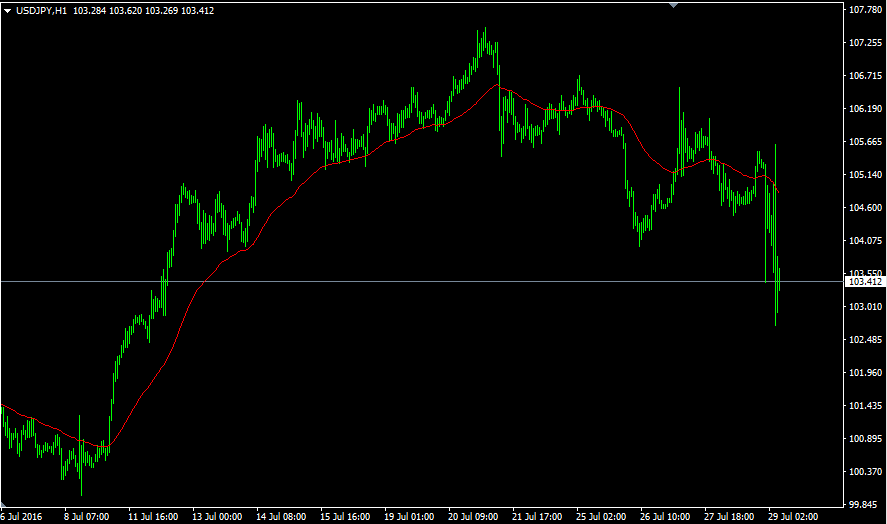Click the 100.895 price axis label
The width and height of the screenshot is (887, 524).
(x=866, y=439)
